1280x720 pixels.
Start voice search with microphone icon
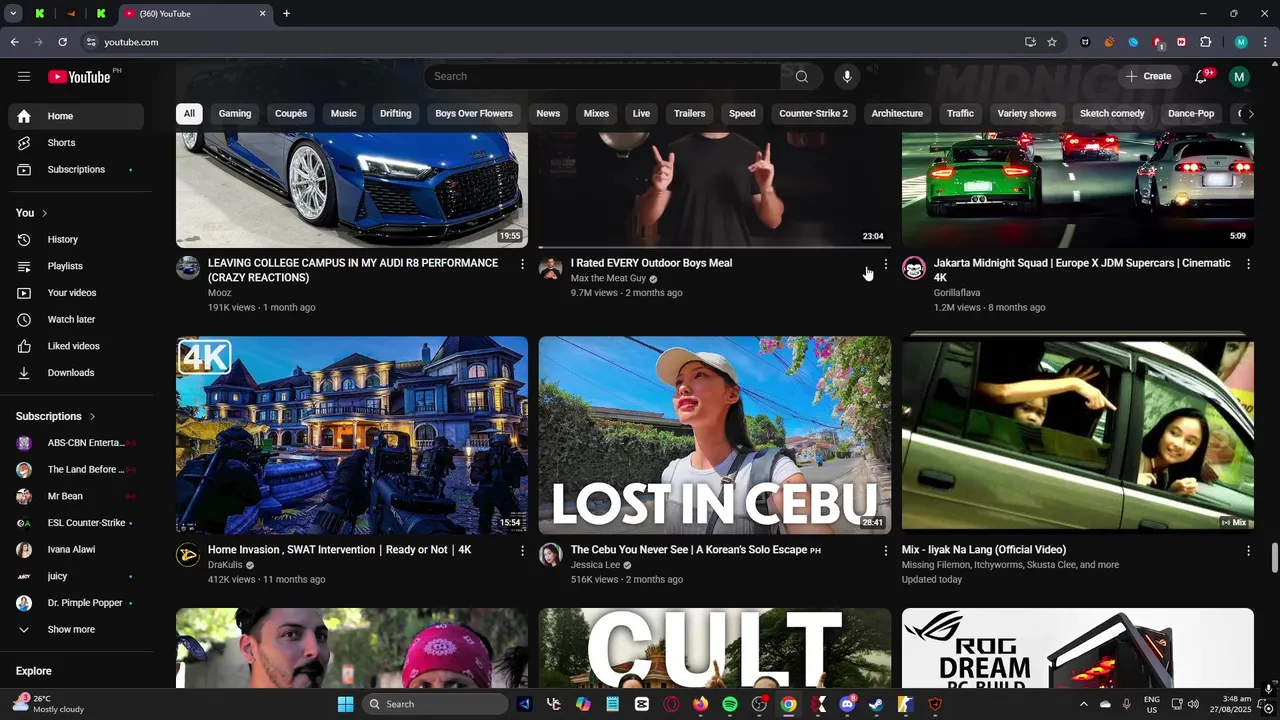pos(847,77)
